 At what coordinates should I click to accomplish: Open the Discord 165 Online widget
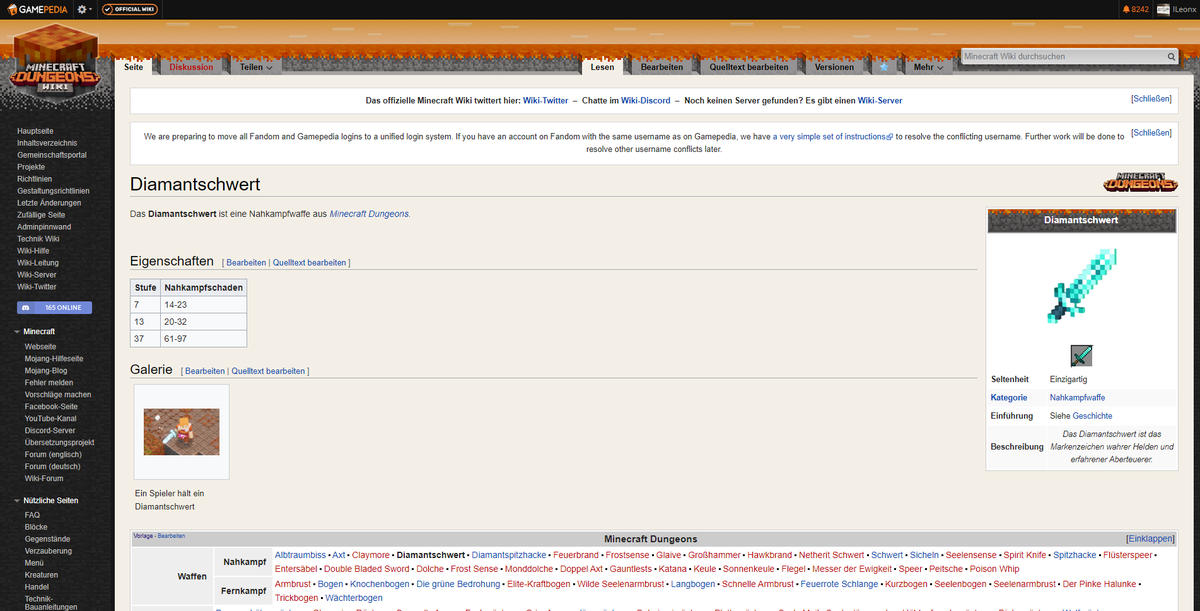click(54, 307)
